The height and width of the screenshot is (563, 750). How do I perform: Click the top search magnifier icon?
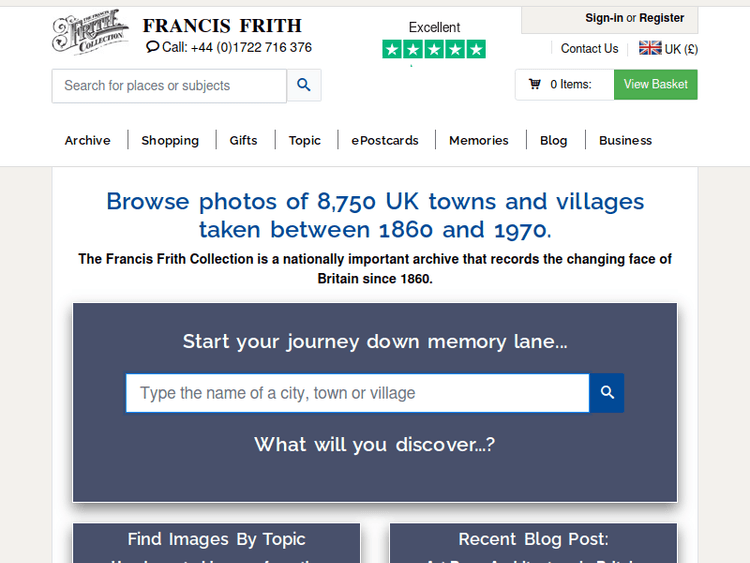click(x=304, y=85)
